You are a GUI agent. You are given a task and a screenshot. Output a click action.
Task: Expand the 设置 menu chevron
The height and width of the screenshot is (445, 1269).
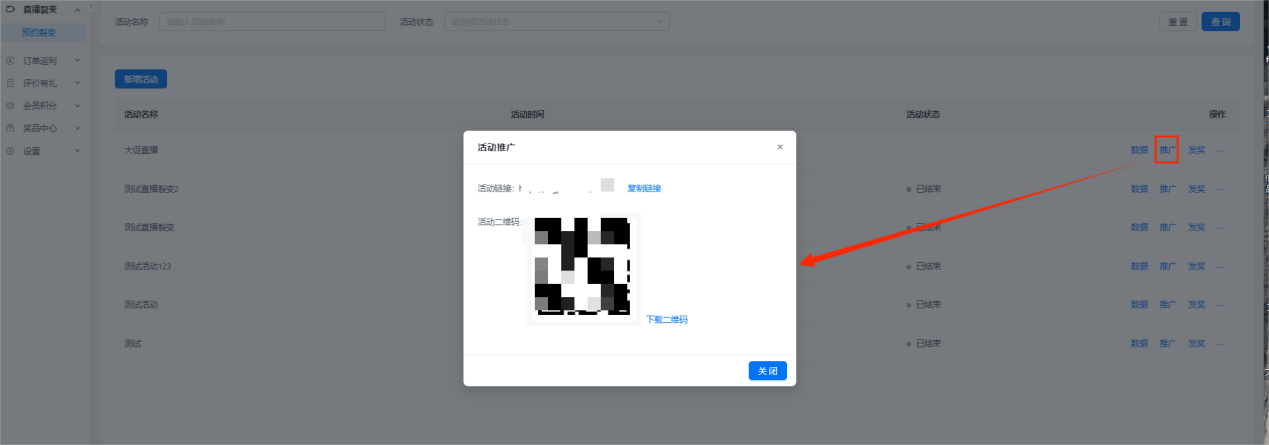[x=78, y=151]
